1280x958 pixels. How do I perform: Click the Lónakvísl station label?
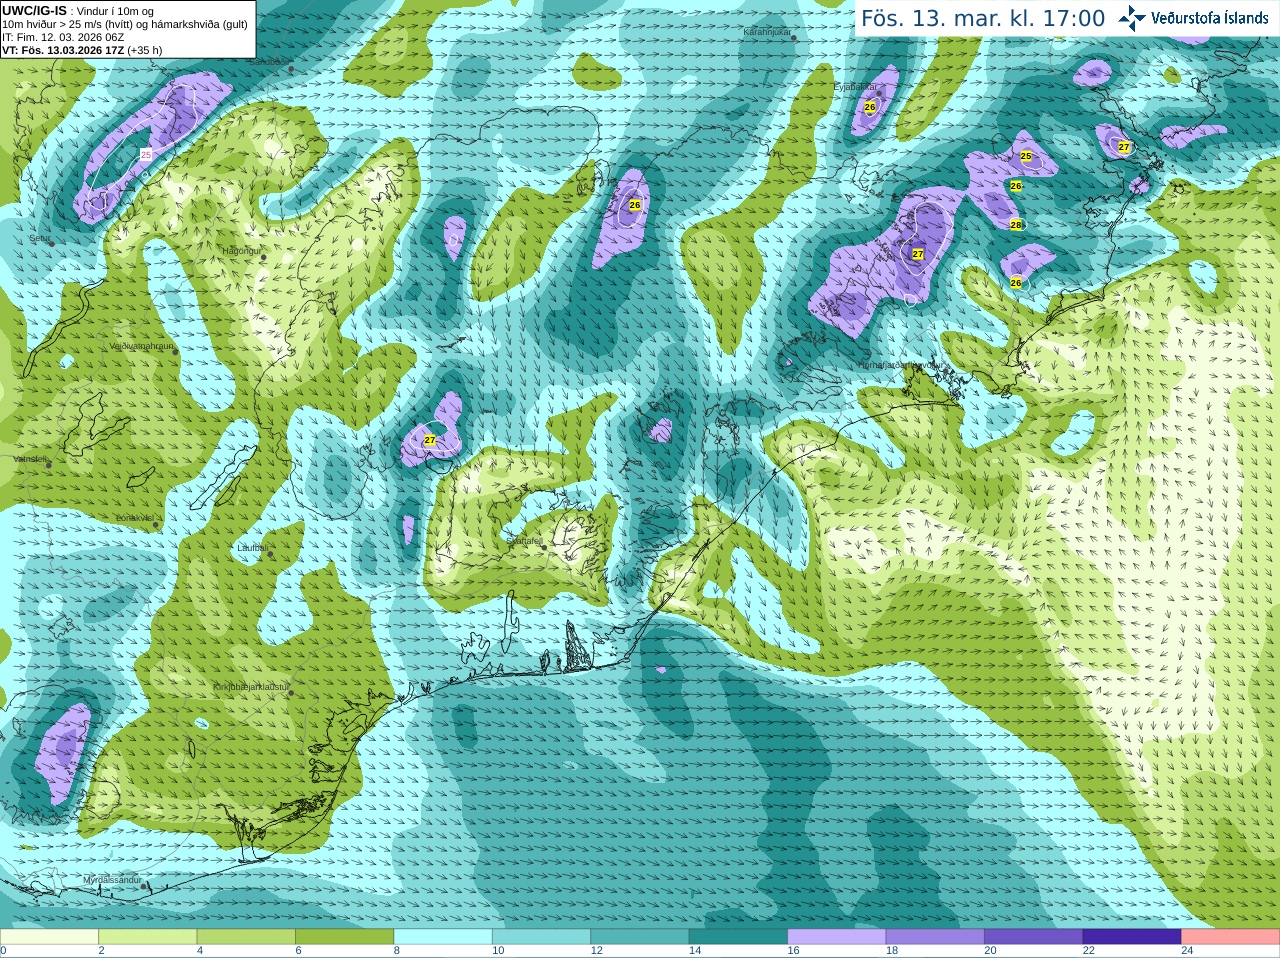[x=135, y=517]
